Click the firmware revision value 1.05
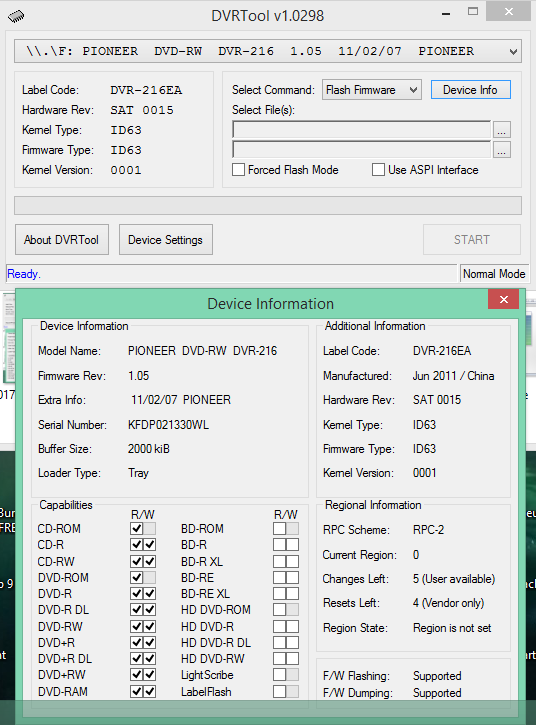Screen dimensions: 536x725 [x=139, y=375]
